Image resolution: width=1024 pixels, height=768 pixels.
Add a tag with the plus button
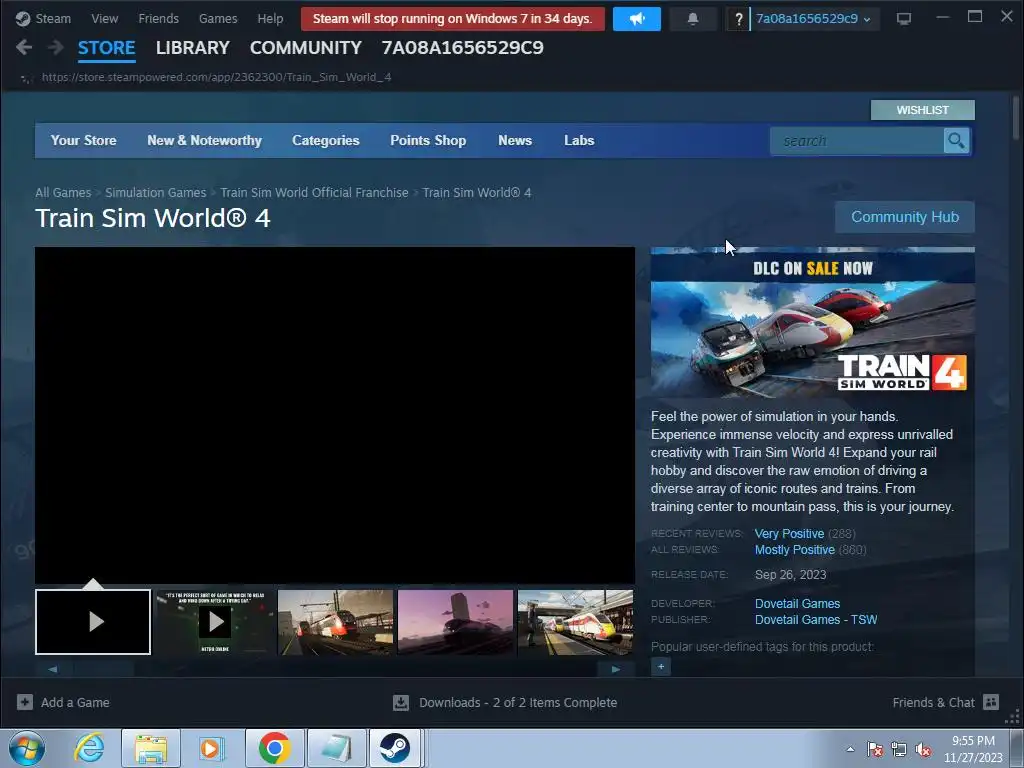click(x=661, y=667)
